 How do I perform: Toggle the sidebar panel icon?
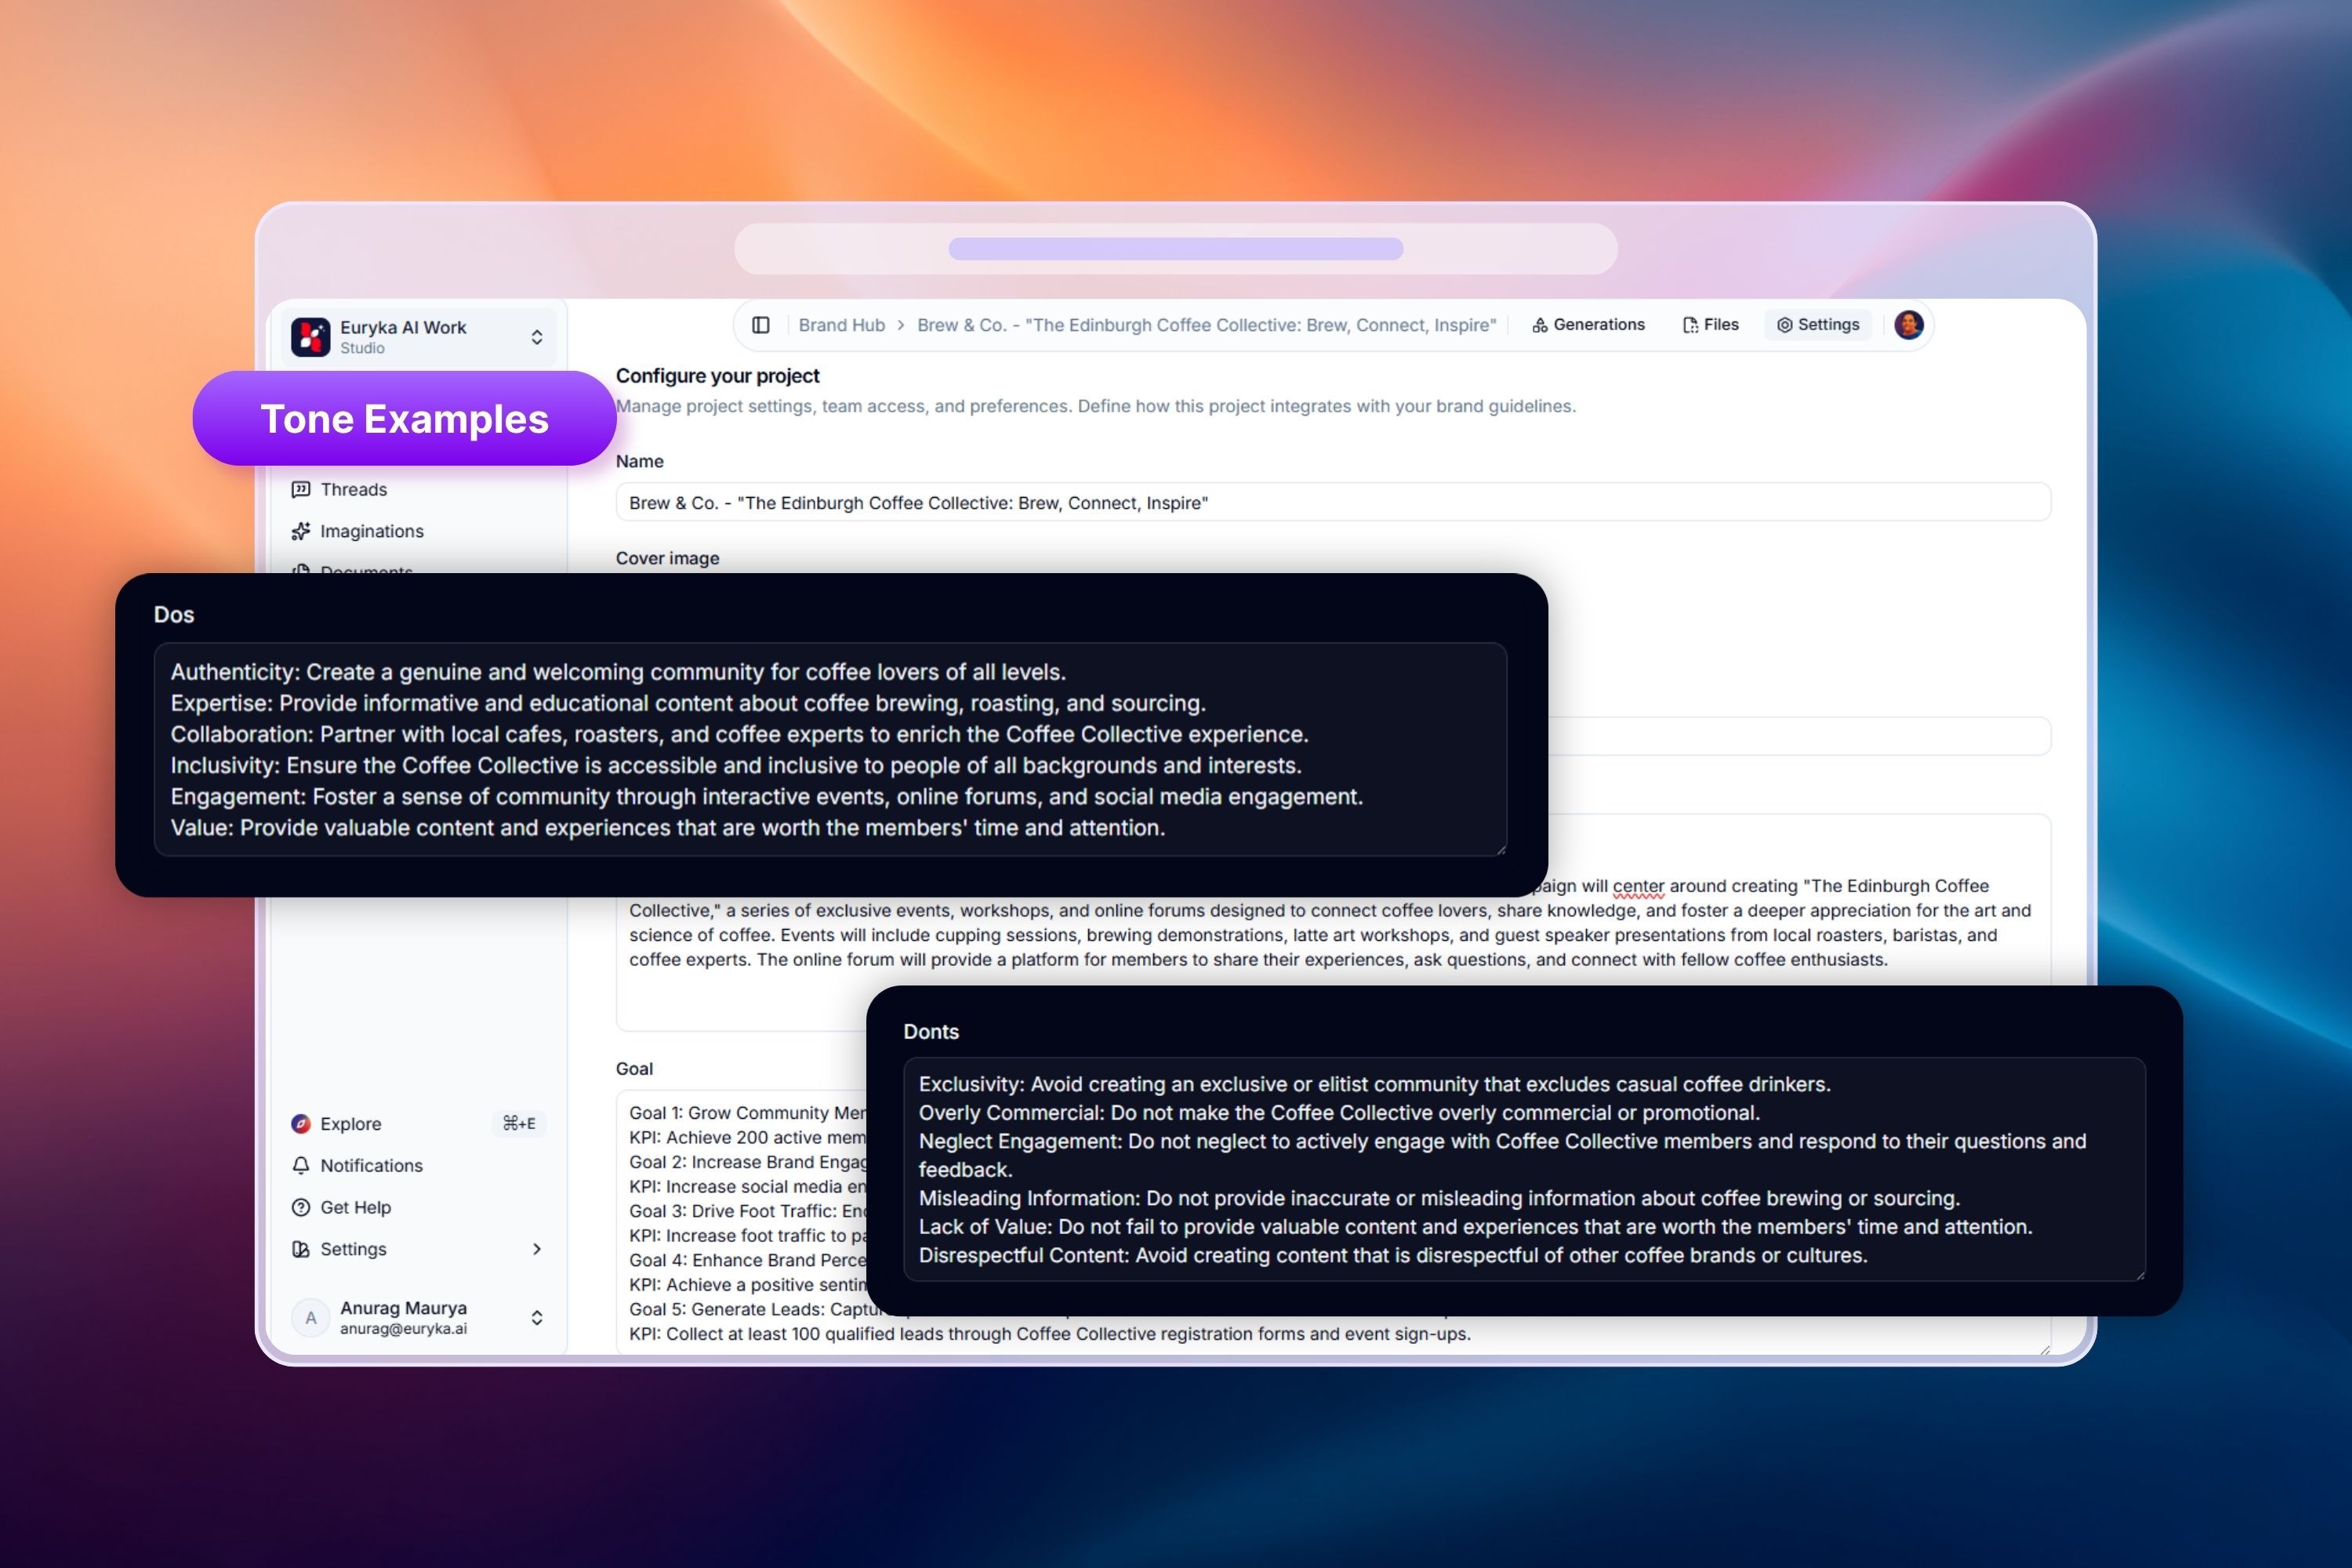tap(761, 325)
